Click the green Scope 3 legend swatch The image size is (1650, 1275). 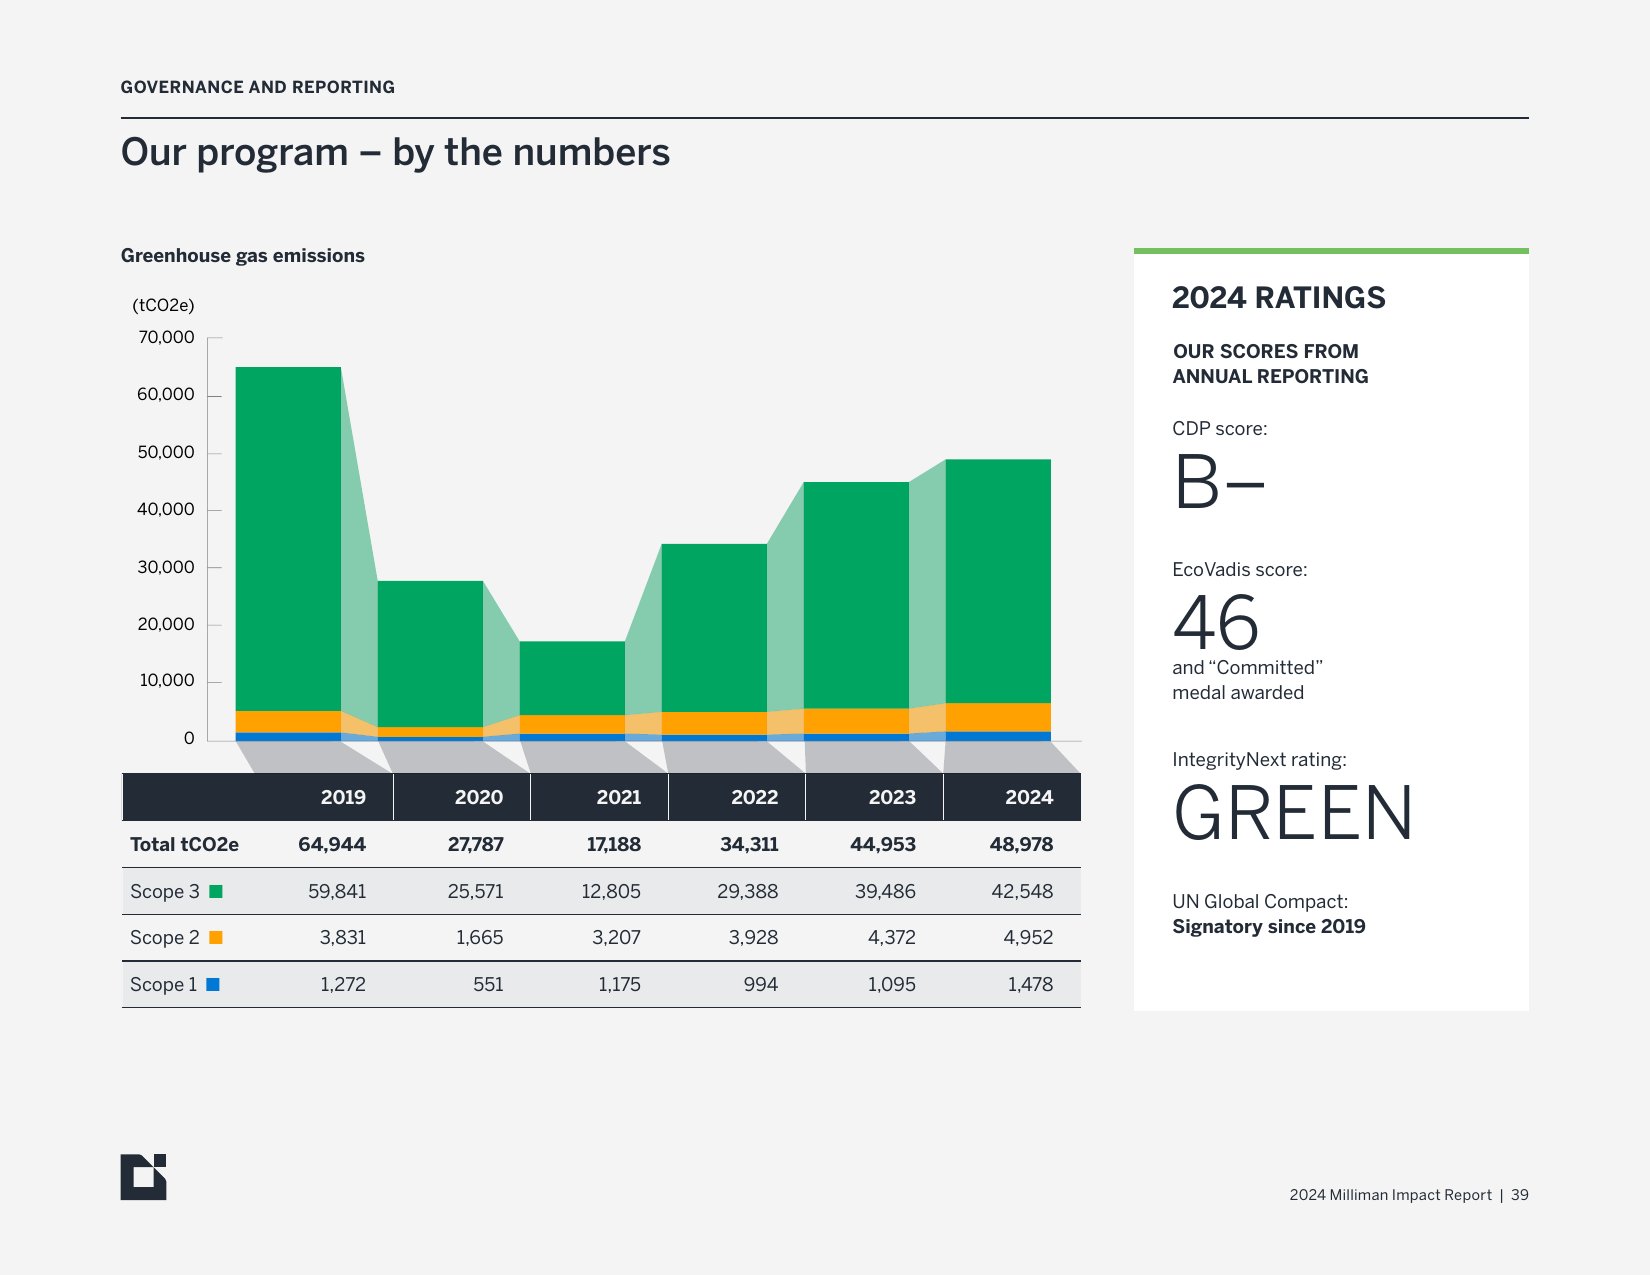point(216,891)
